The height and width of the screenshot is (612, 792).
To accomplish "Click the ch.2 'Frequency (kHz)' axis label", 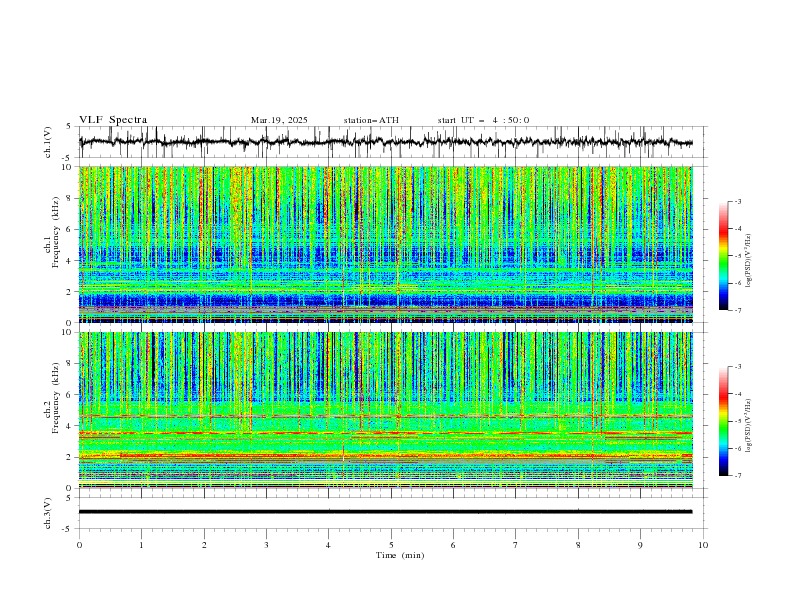I will 56,398.
